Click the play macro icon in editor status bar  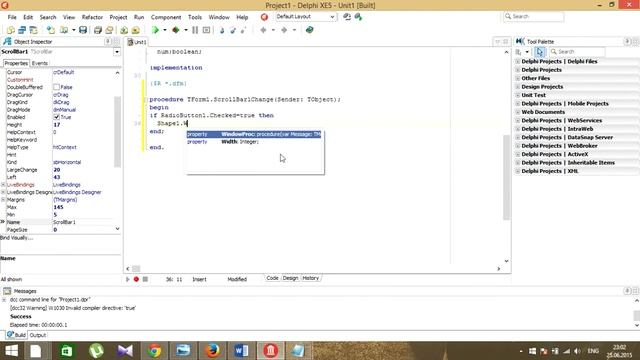[127, 279]
